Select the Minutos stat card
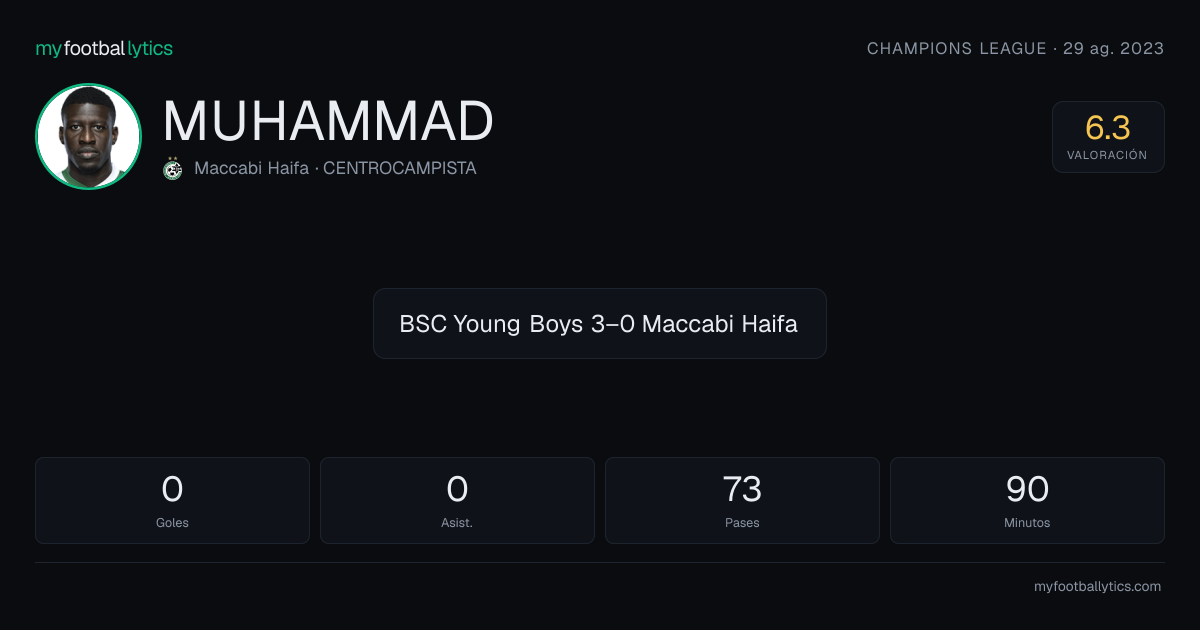Screen dimensions: 1200x630 tap(1027, 500)
